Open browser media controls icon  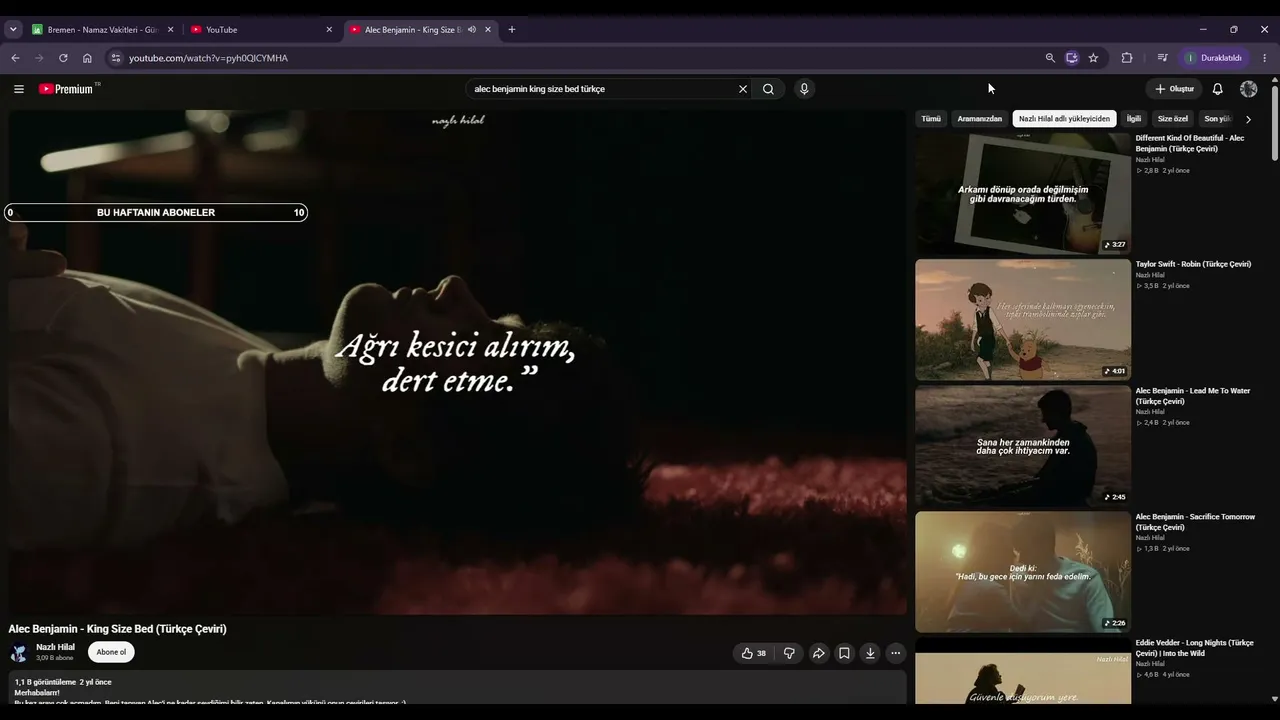(x=1162, y=58)
